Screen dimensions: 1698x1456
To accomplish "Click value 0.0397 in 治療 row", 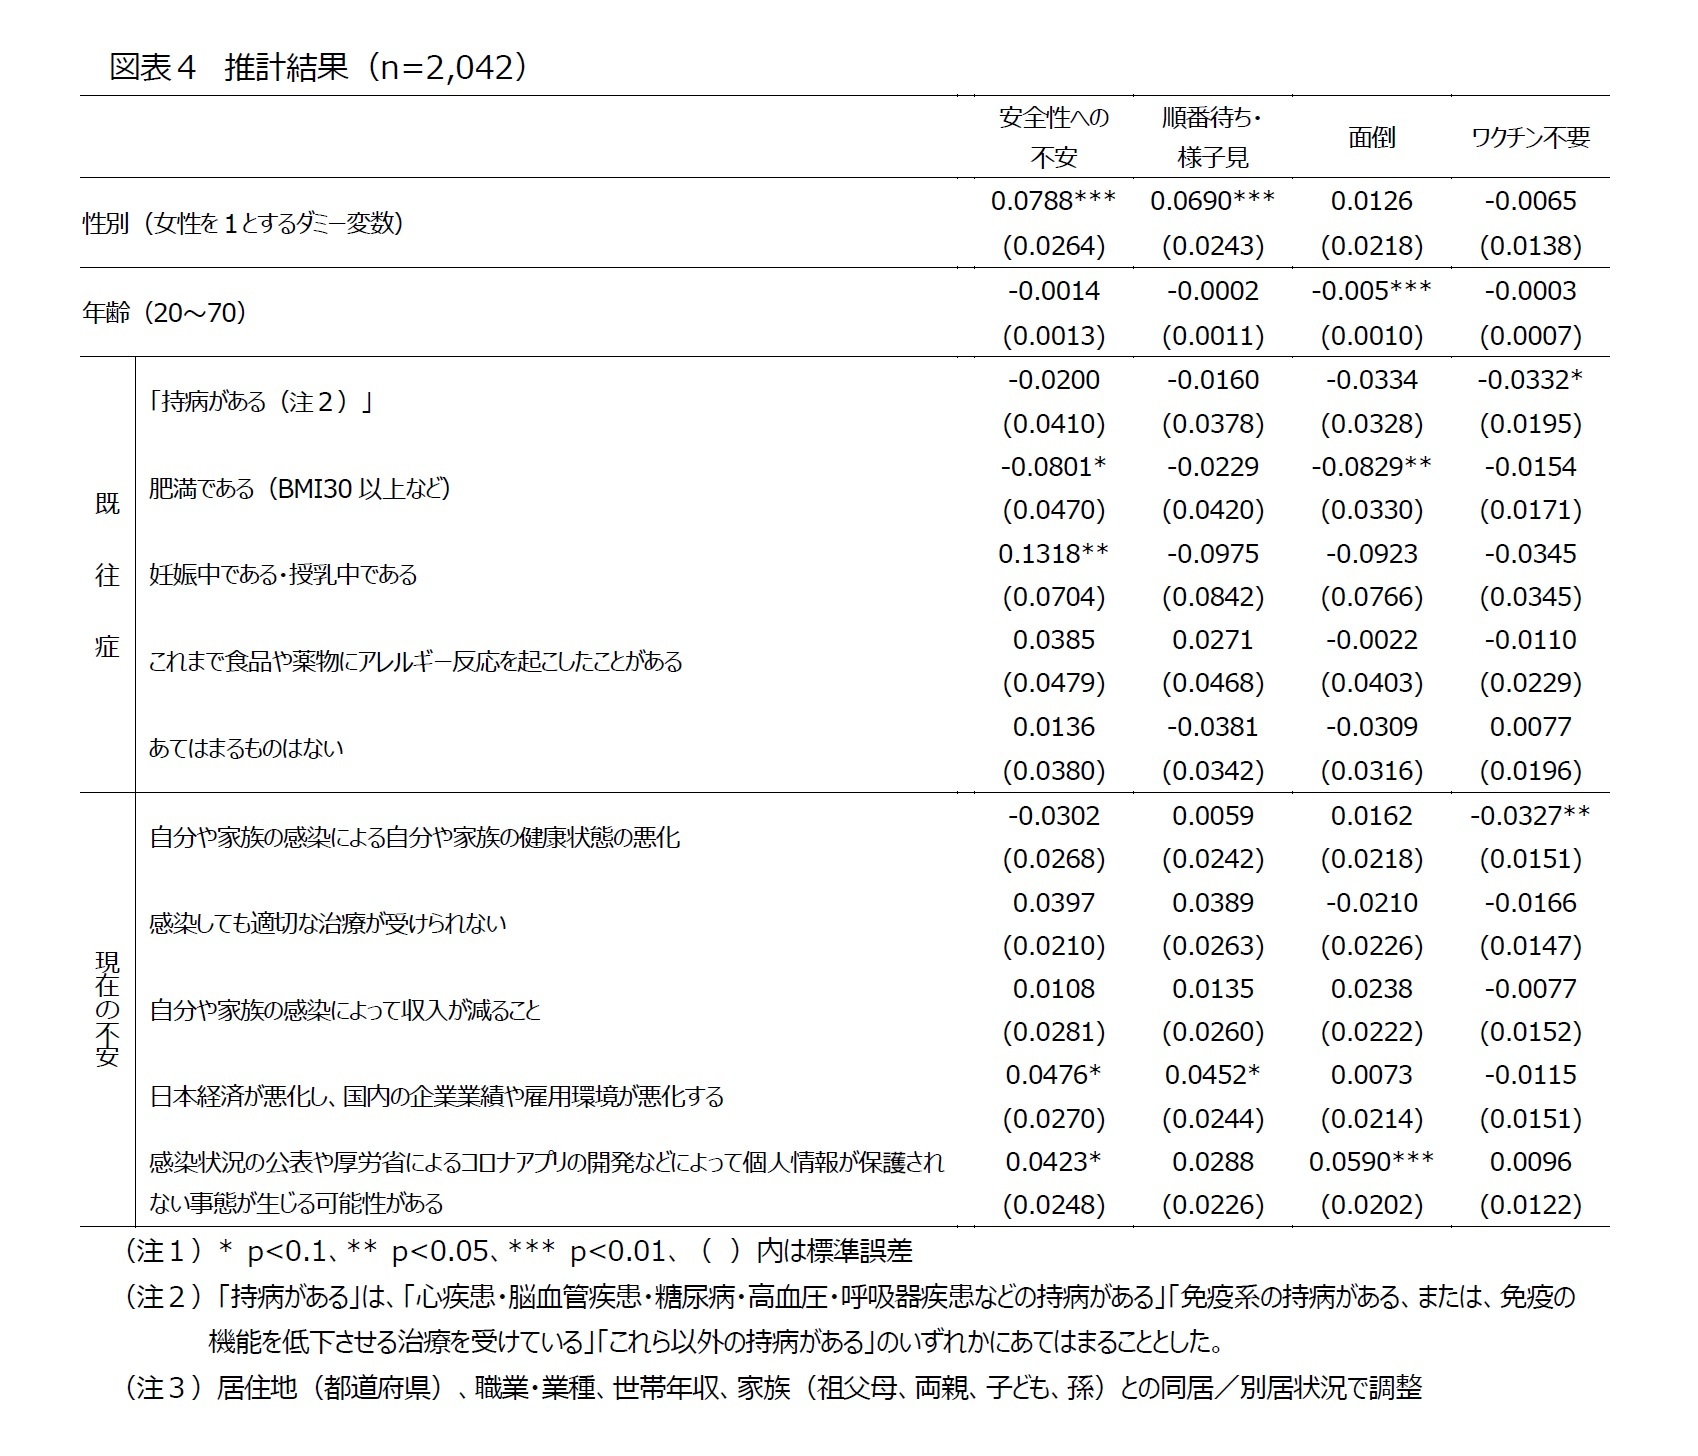I will click(1054, 903).
